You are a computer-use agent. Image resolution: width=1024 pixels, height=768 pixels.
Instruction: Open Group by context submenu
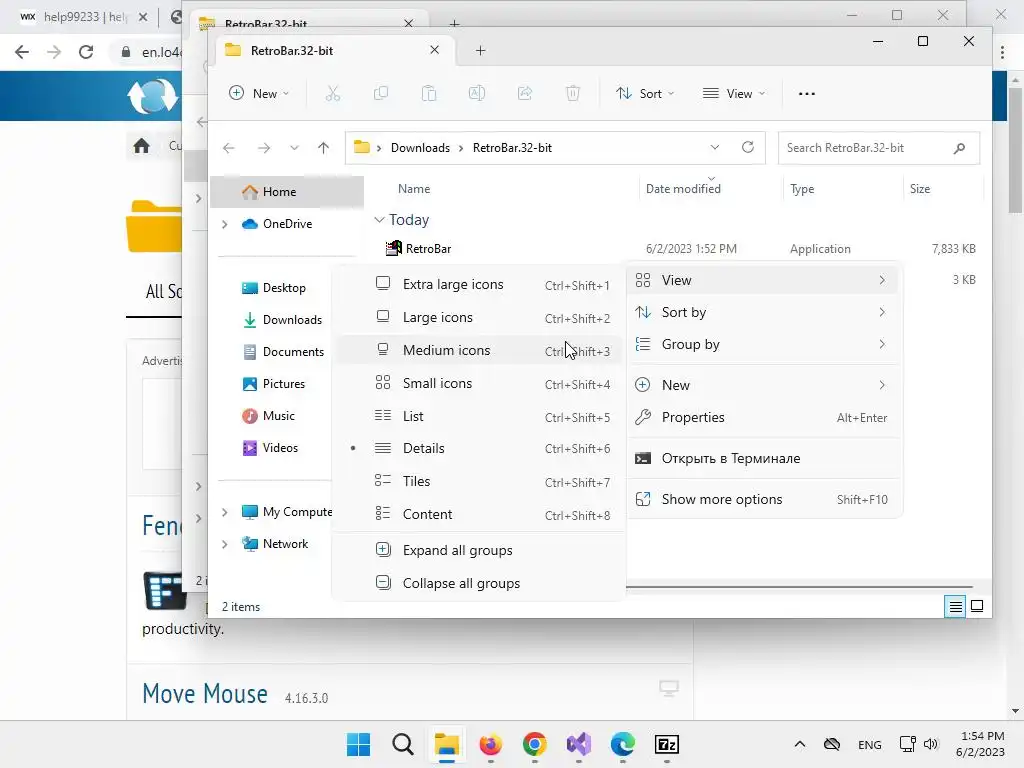pos(764,344)
